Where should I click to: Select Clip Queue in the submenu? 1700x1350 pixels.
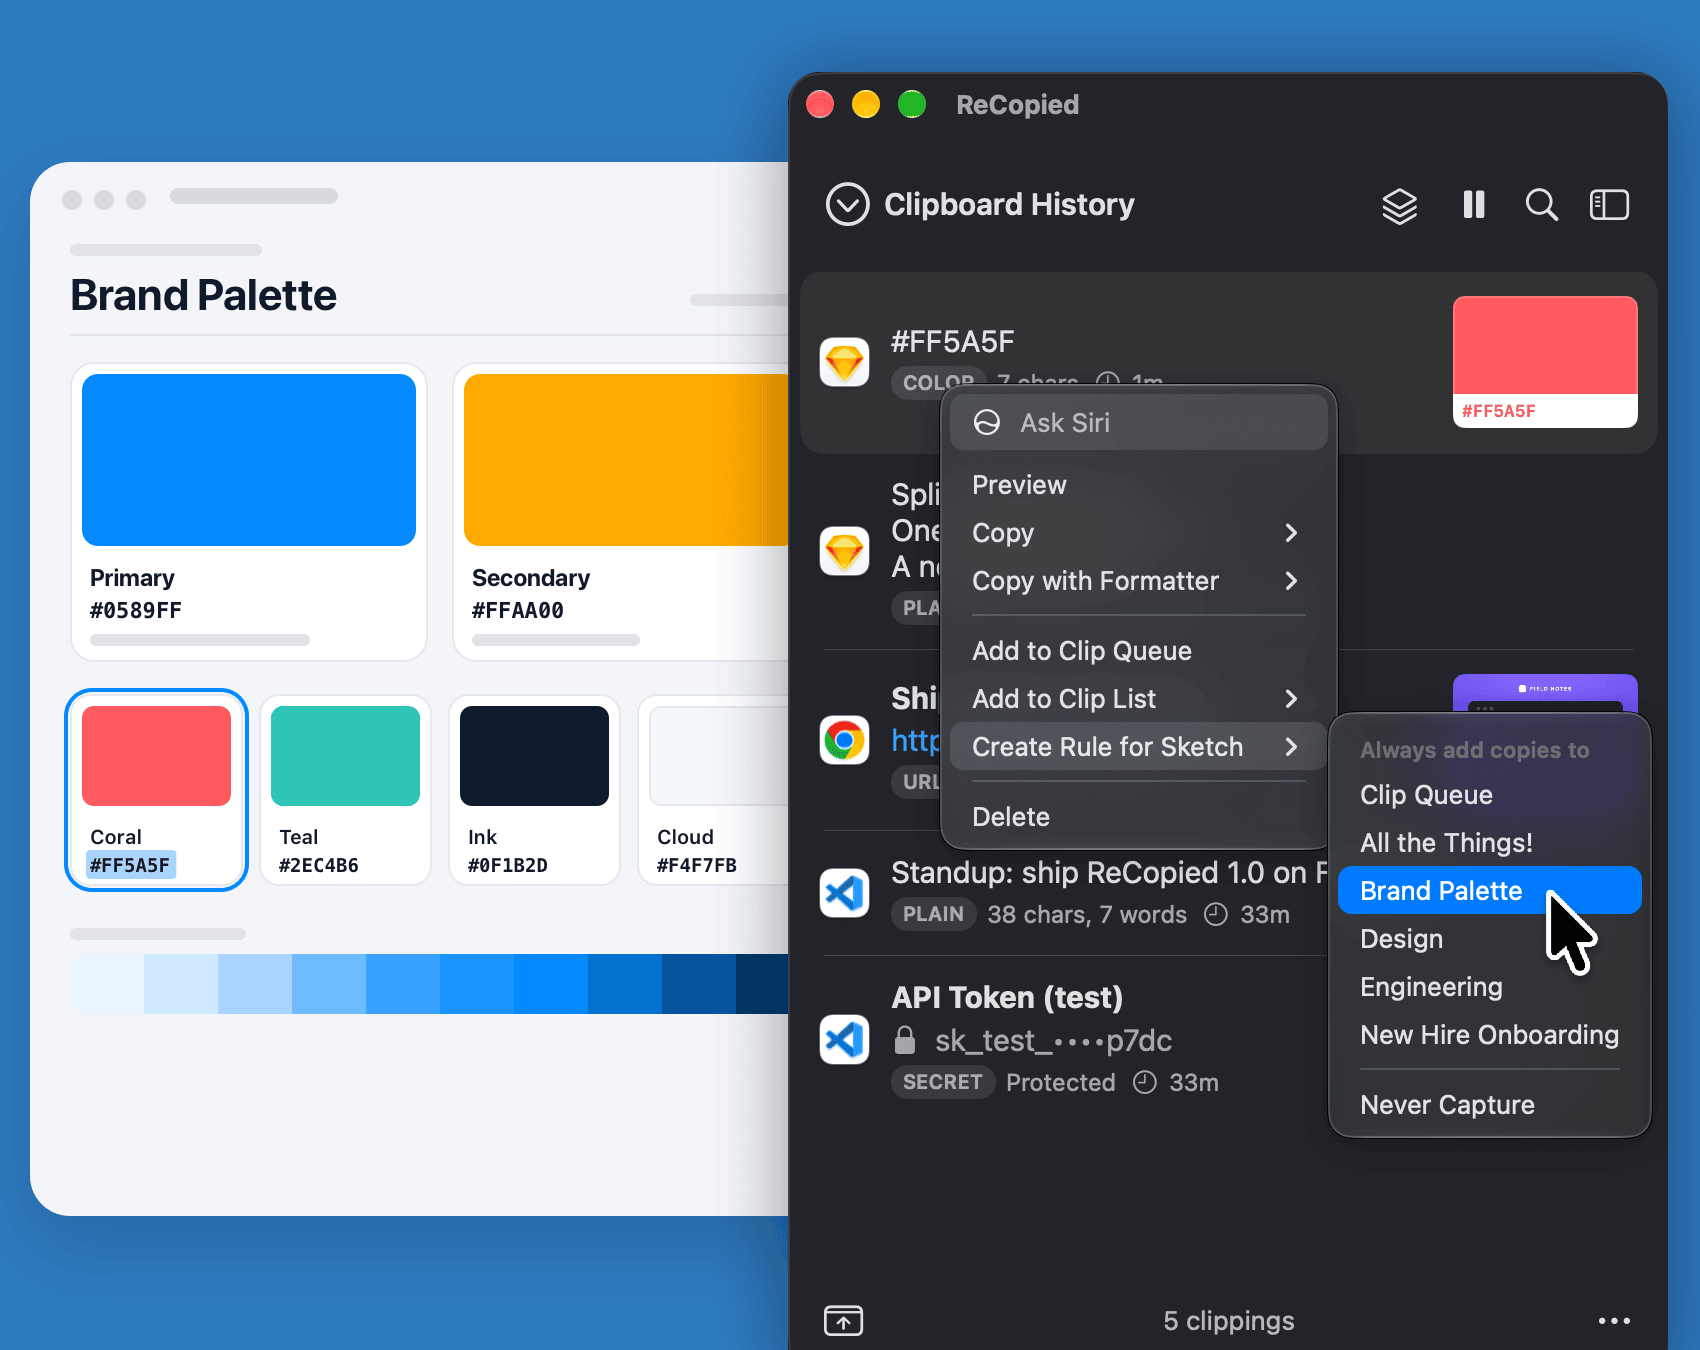(1489, 795)
